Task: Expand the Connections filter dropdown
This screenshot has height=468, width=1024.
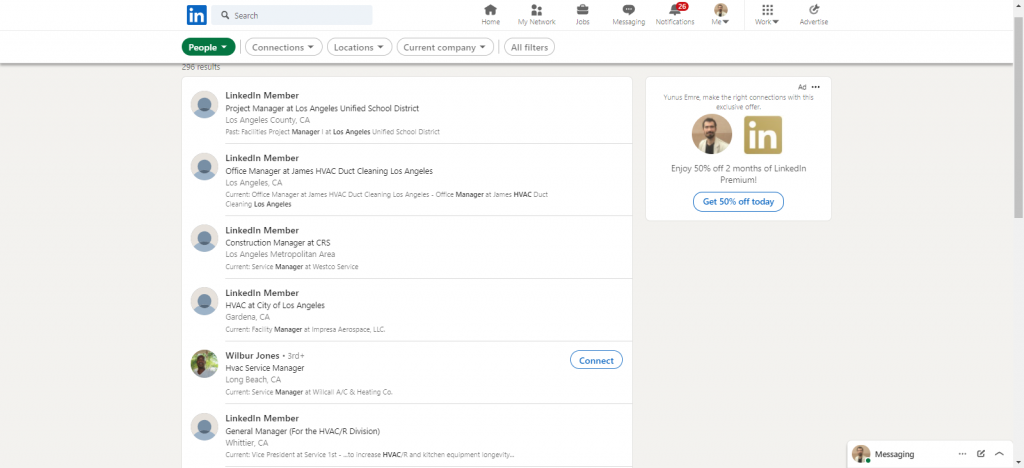Action: coord(284,47)
